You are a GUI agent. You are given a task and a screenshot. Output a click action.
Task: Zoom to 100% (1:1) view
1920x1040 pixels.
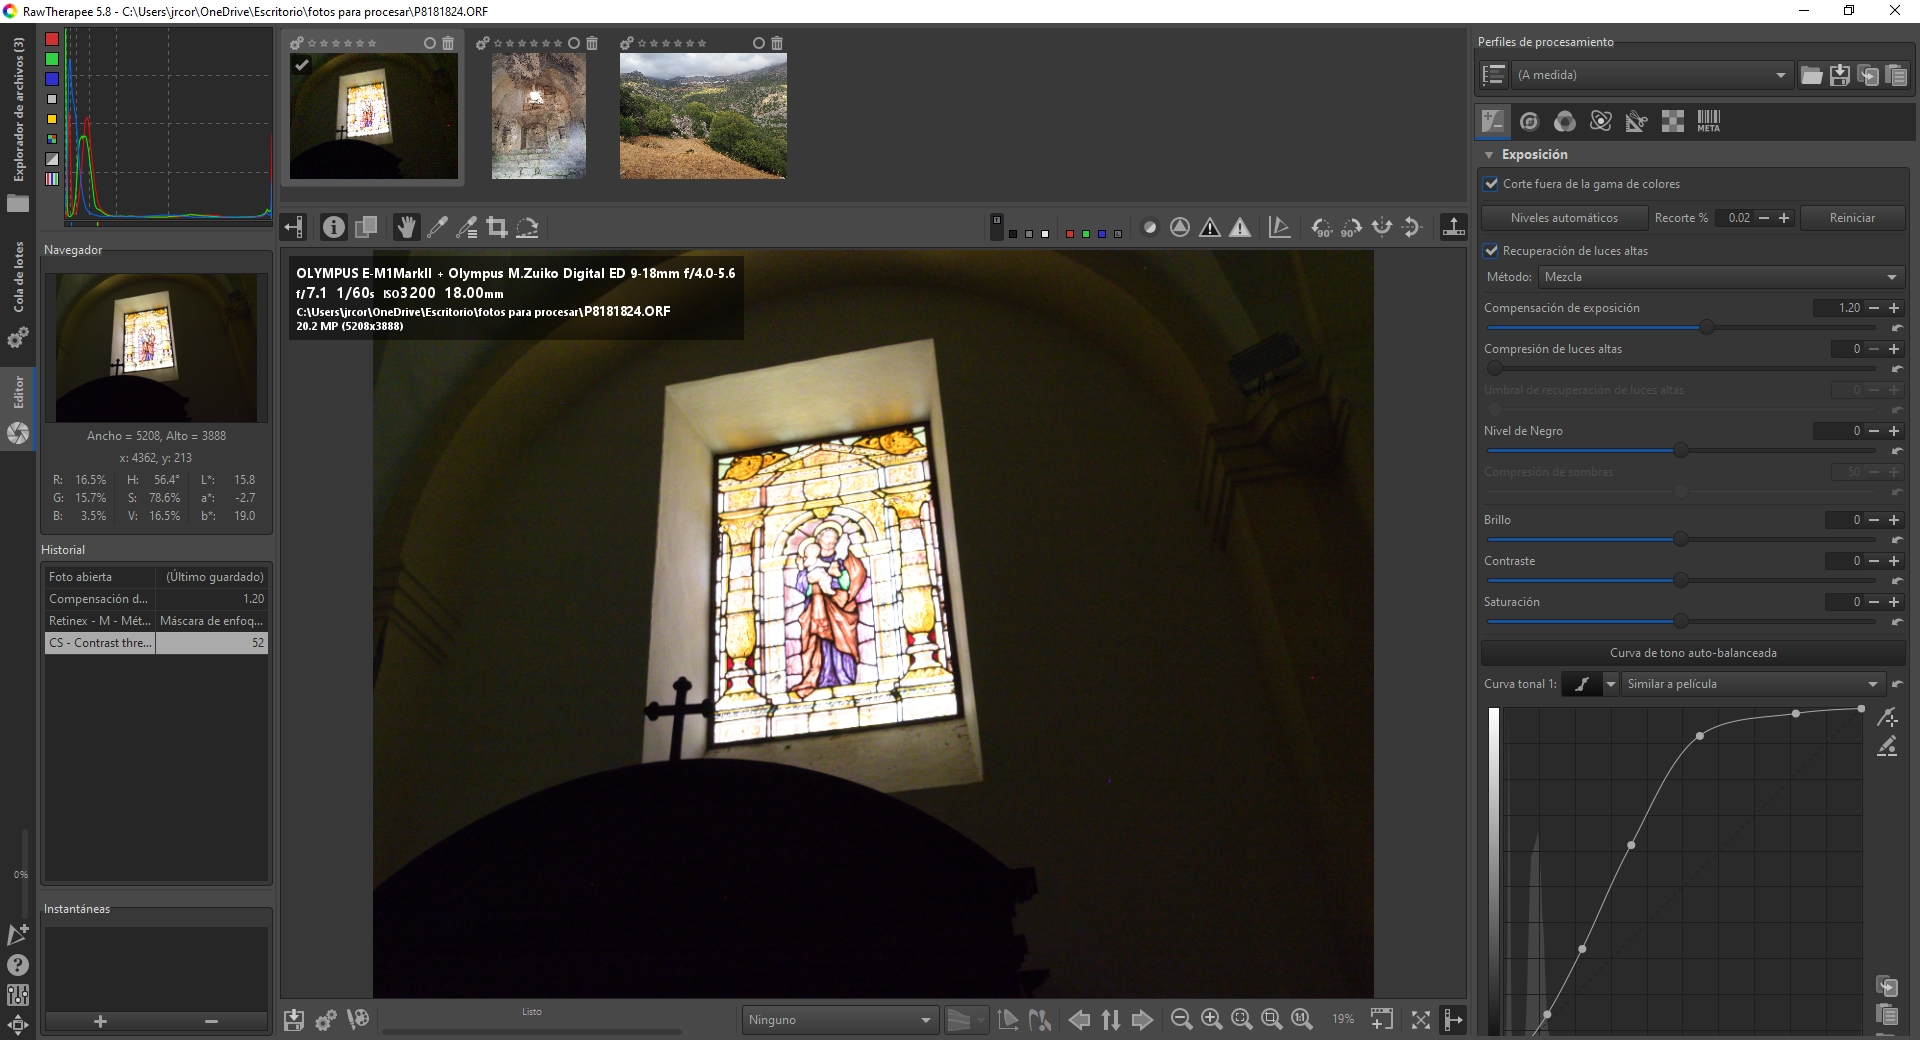[1301, 1019]
